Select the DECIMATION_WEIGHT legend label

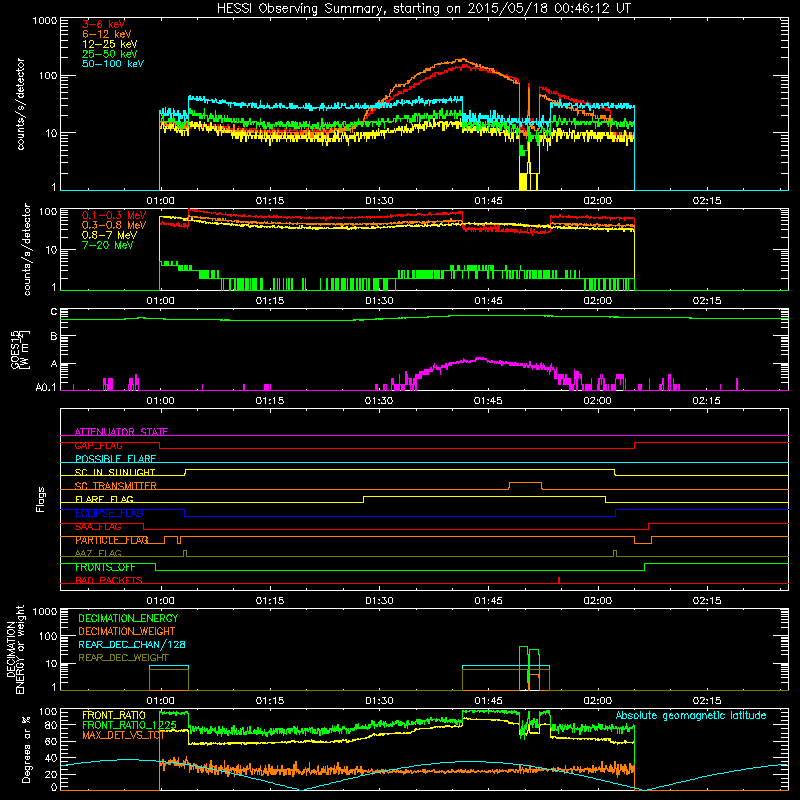tap(127, 632)
